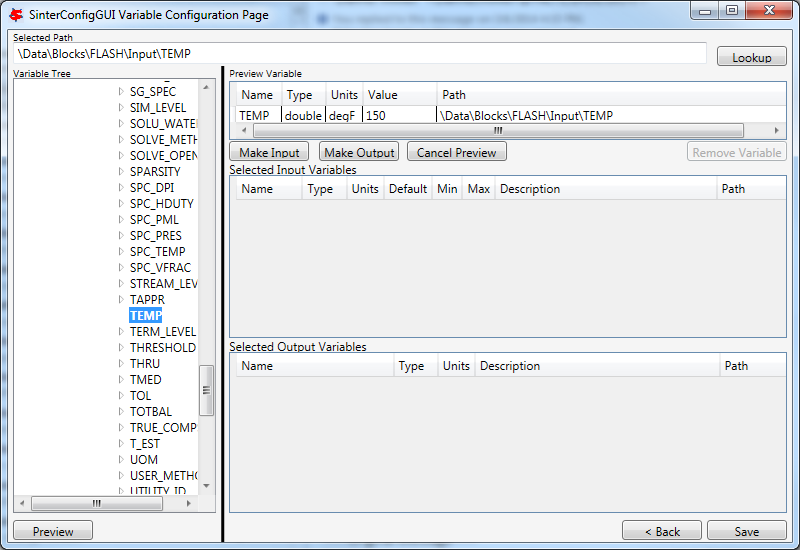Click Cancel Preview button

[461, 152]
